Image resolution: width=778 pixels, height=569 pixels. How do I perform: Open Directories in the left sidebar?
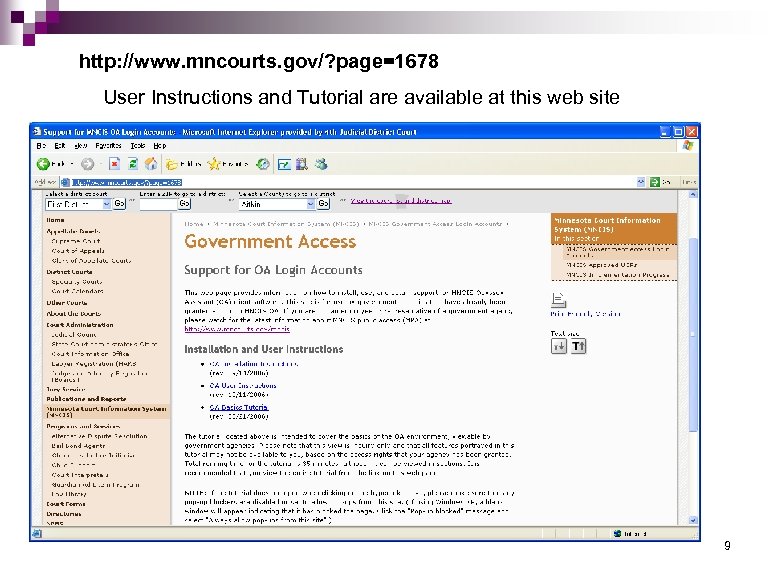(64, 514)
